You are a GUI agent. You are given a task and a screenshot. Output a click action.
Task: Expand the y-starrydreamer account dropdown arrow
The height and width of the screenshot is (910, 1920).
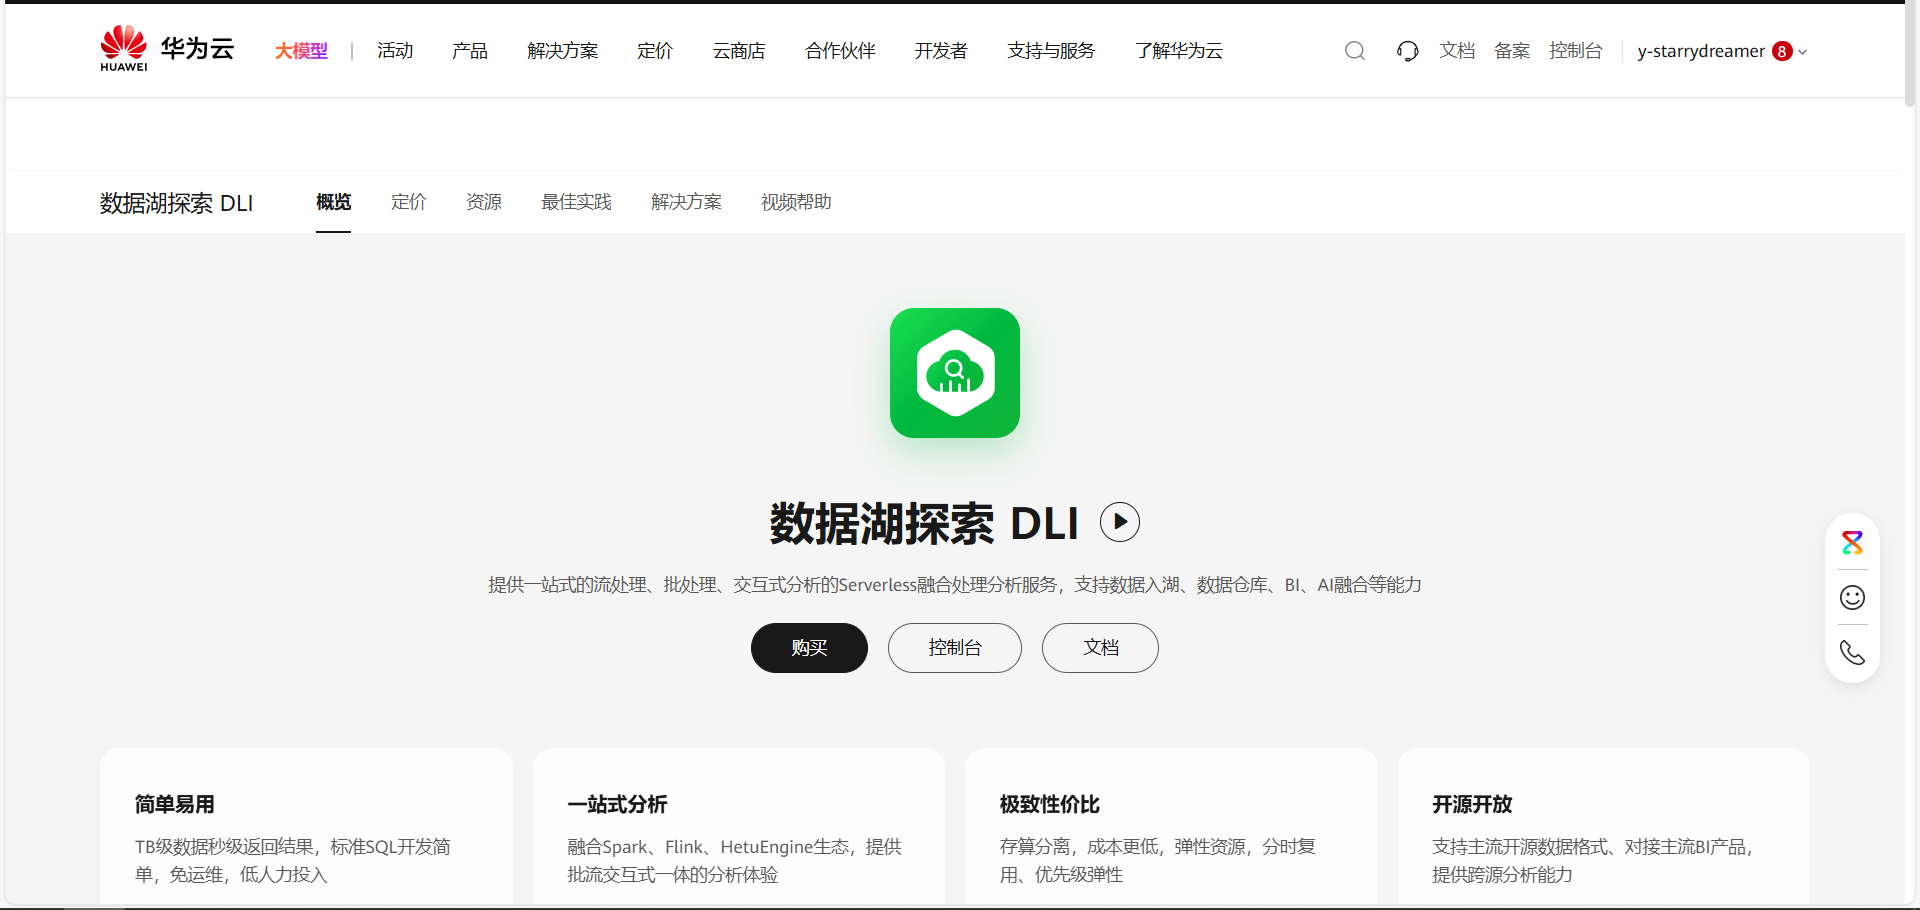click(x=1803, y=52)
